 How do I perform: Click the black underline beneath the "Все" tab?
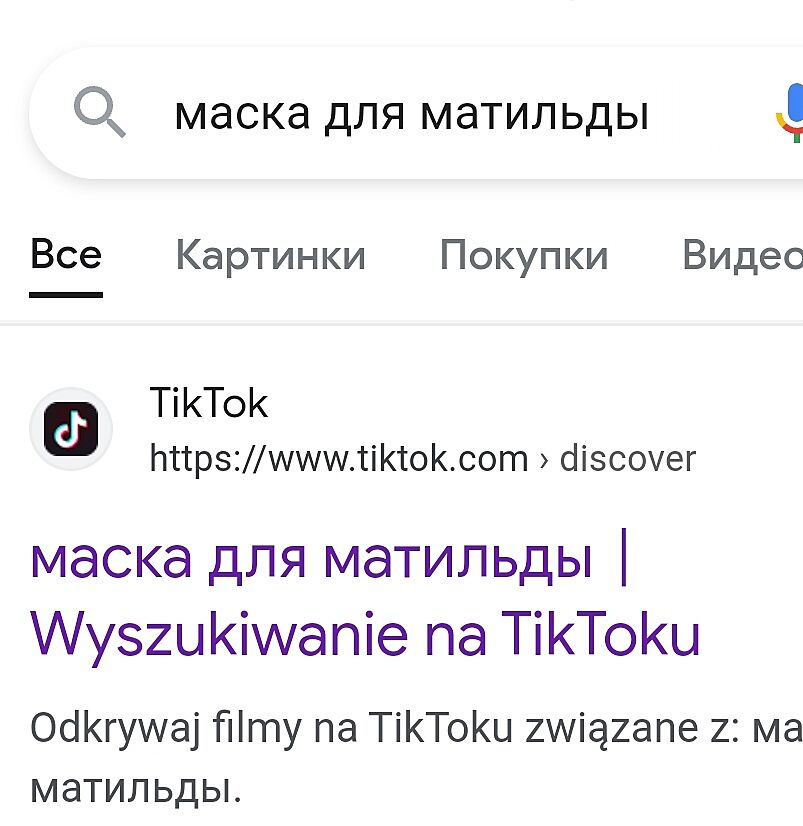click(x=66, y=294)
